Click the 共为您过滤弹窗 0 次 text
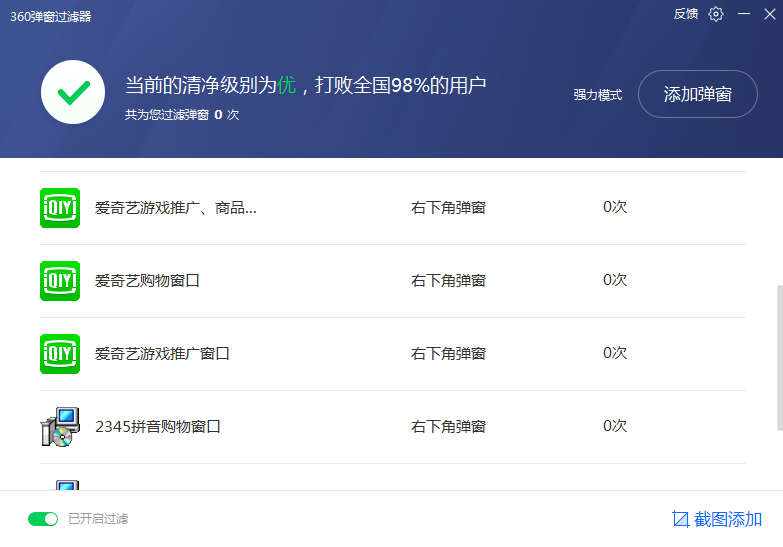Screen dimensions: 783x547 click(x=182, y=115)
